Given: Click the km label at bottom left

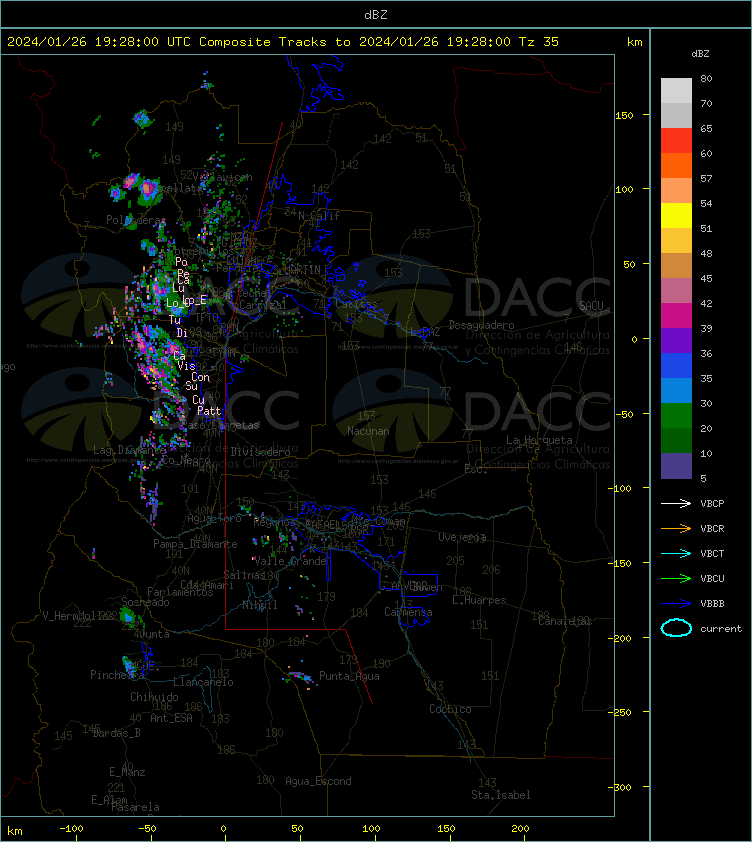Looking at the screenshot, I should (x=15, y=831).
